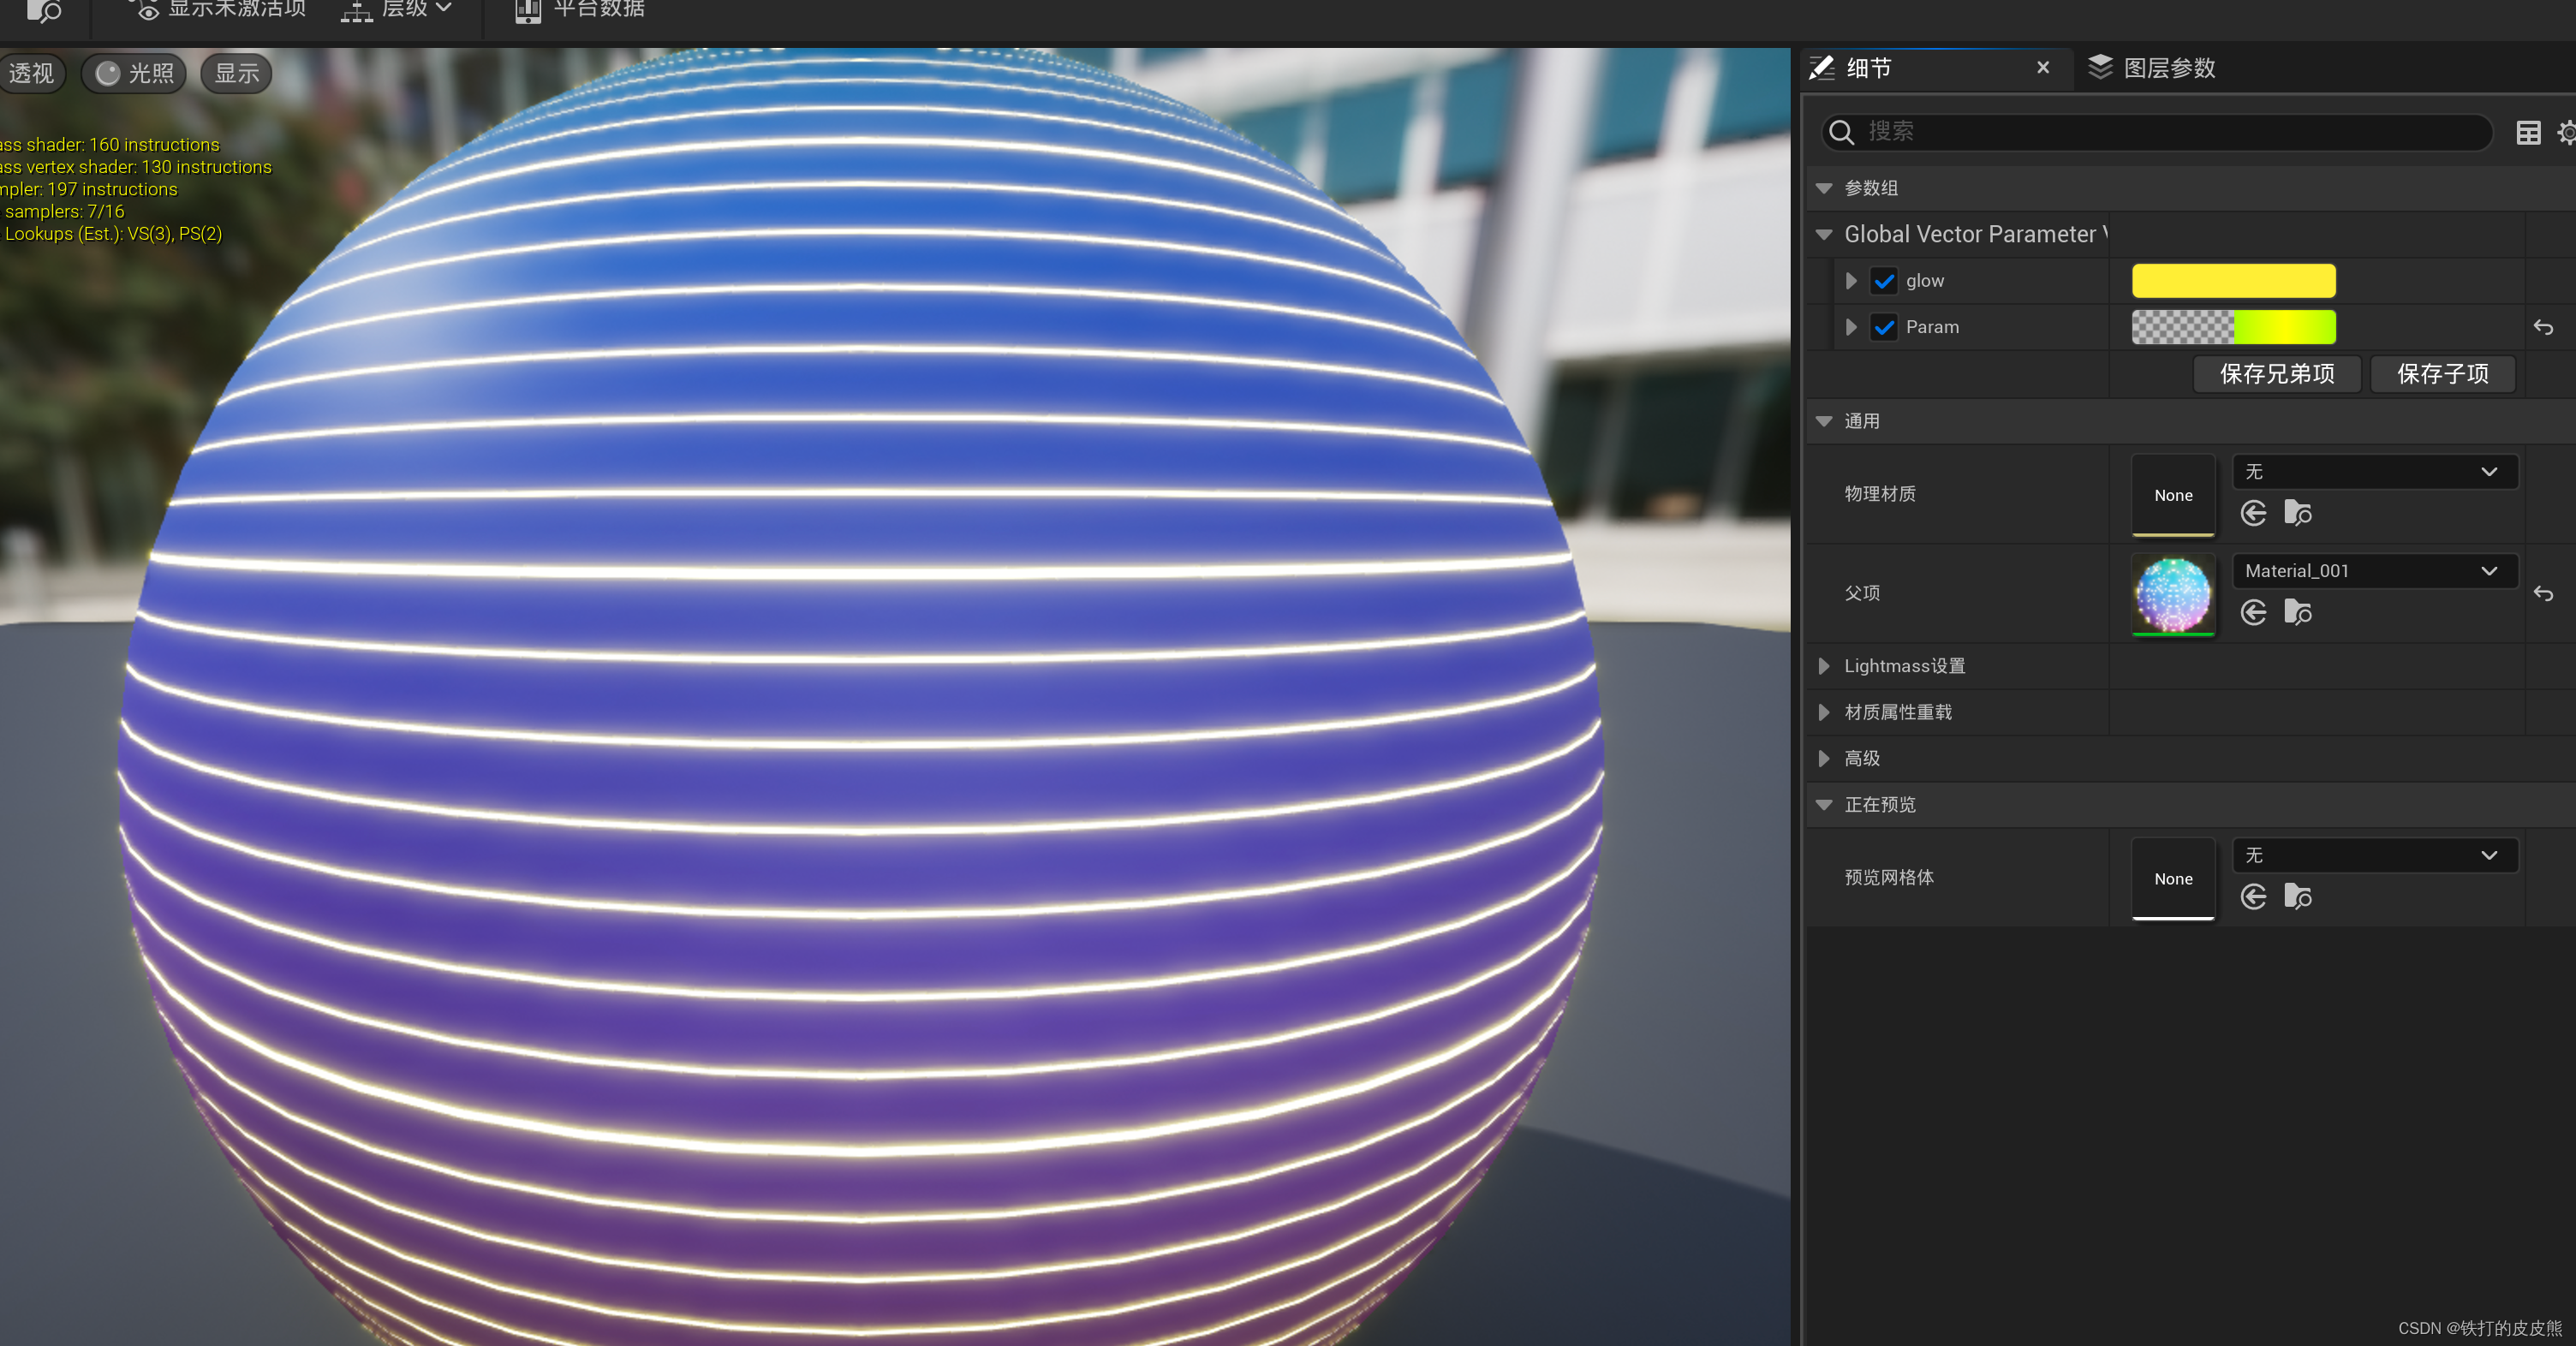Uncheck the Param override checkbox
The height and width of the screenshot is (1346, 2576).
tap(1884, 327)
